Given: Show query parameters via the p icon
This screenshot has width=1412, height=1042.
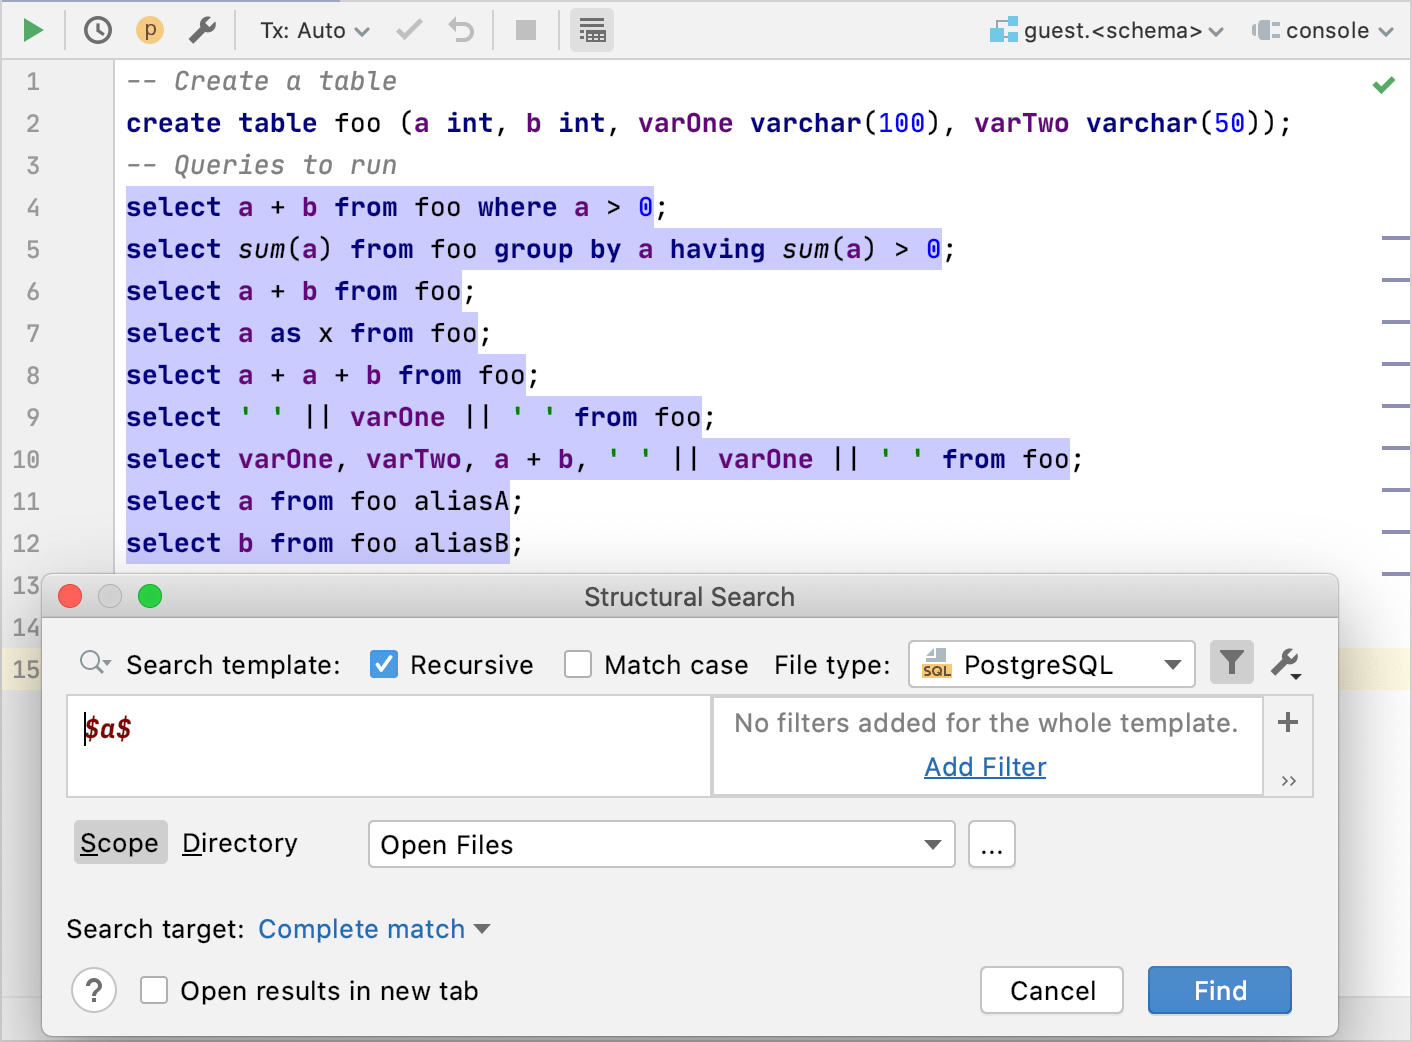Looking at the screenshot, I should pyautogui.click(x=149, y=29).
